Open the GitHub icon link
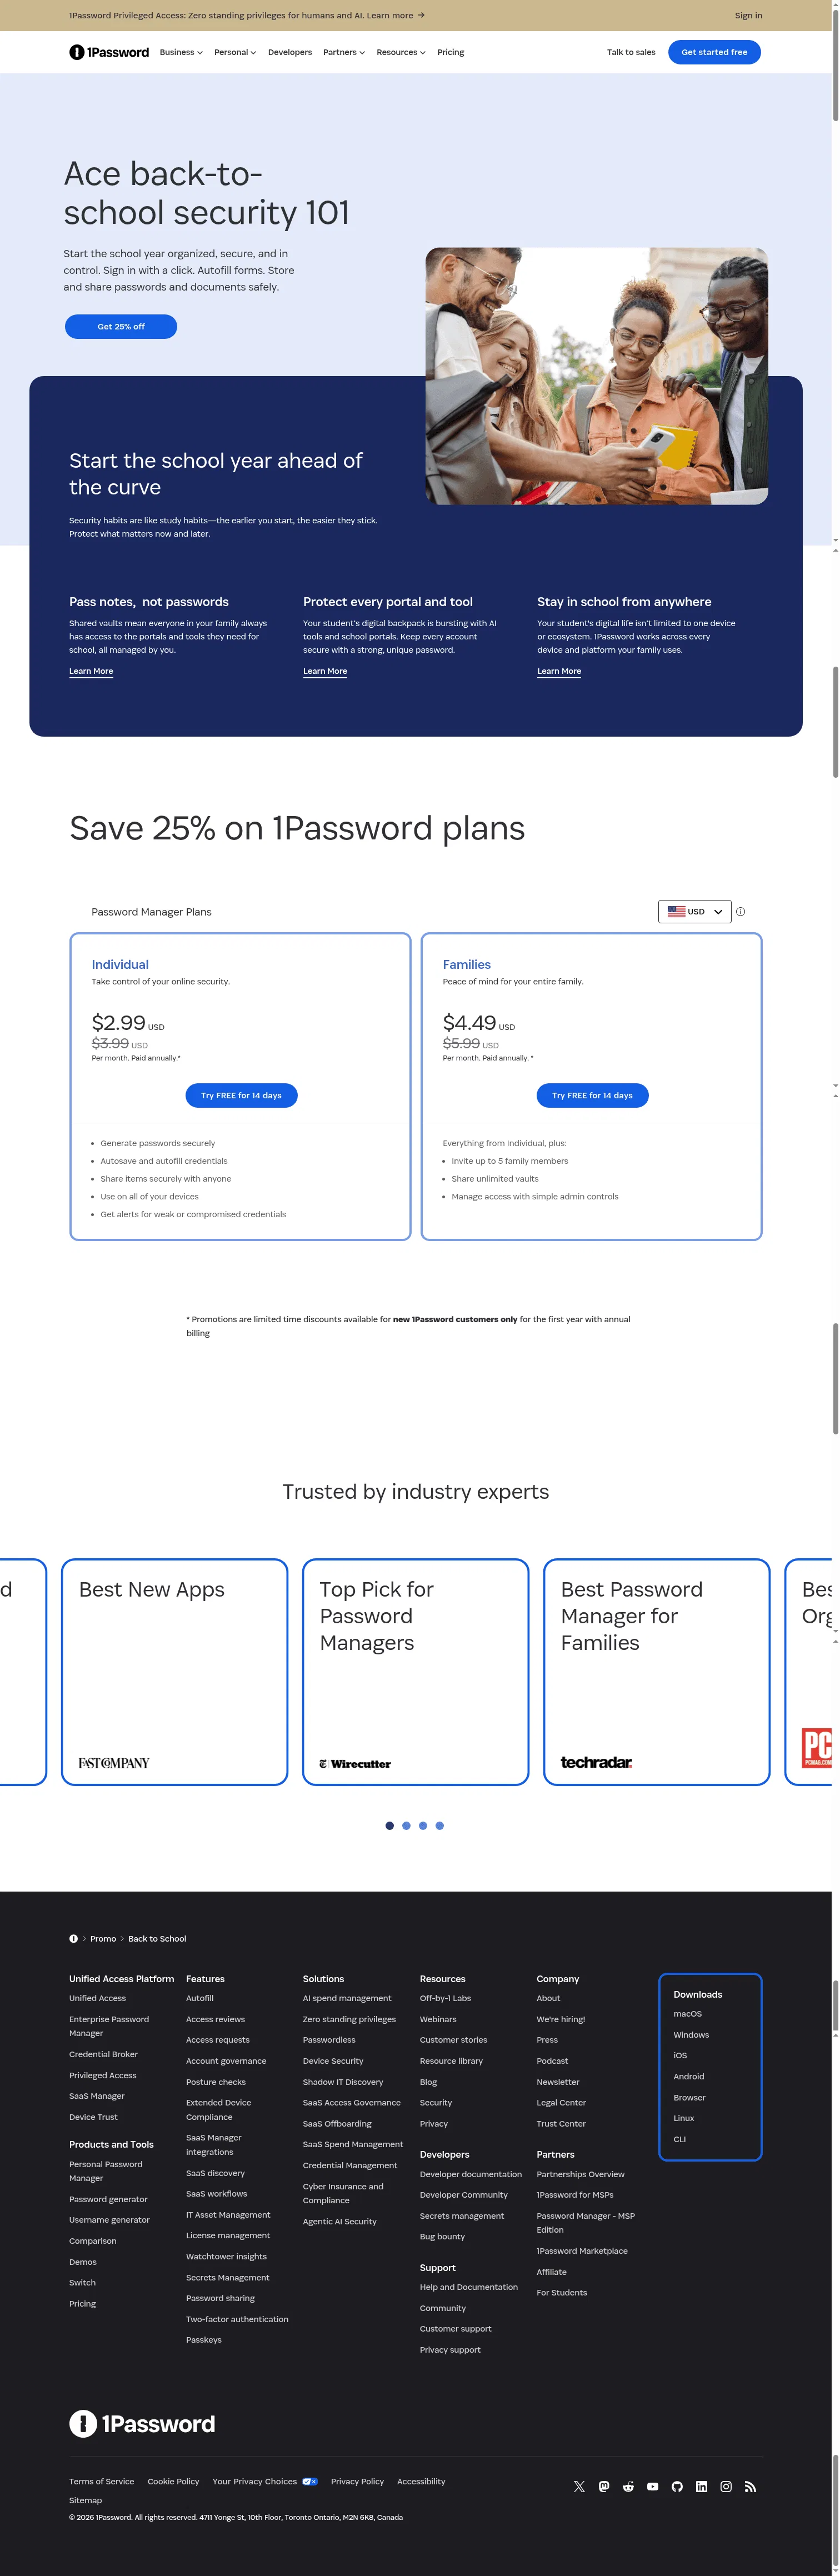Viewport: 840px width, 2576px height. tap(677, 2486)
